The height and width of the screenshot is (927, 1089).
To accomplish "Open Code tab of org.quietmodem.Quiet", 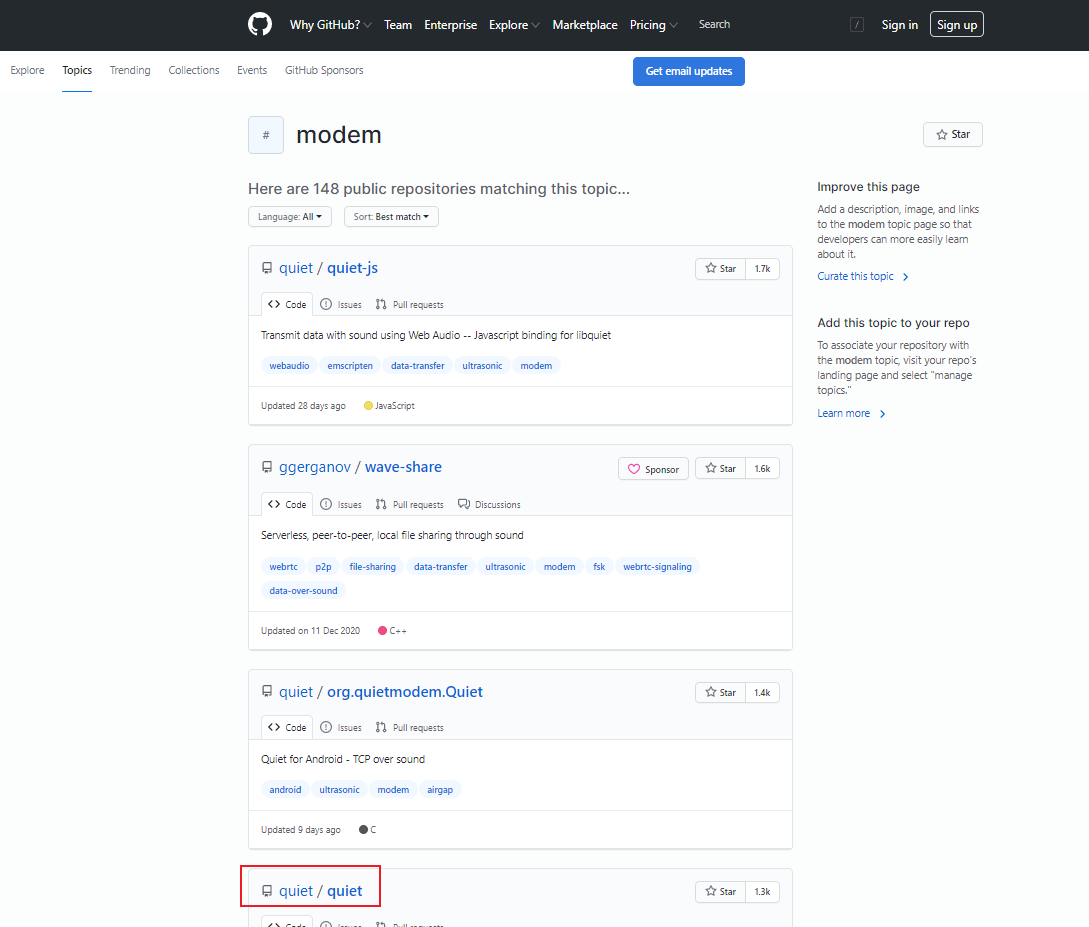I will click(288, 727).
